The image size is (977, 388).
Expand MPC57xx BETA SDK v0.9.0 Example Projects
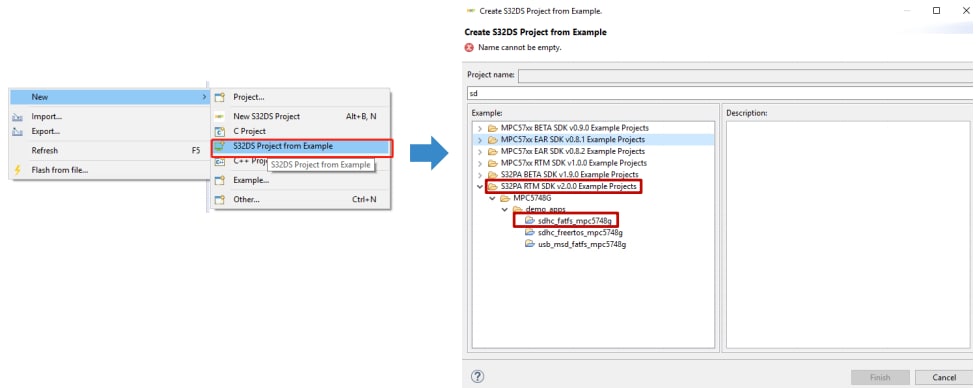tap(479, 128)
